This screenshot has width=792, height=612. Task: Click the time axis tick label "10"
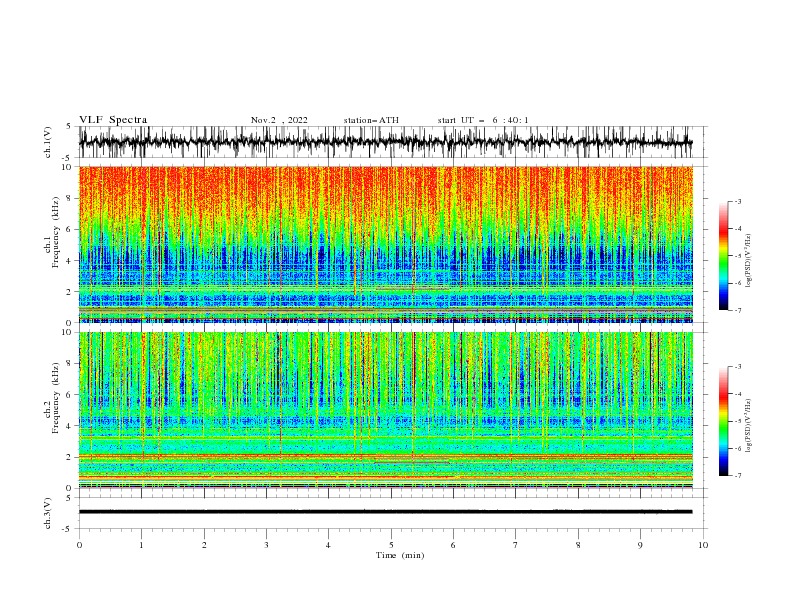[703, 545]
